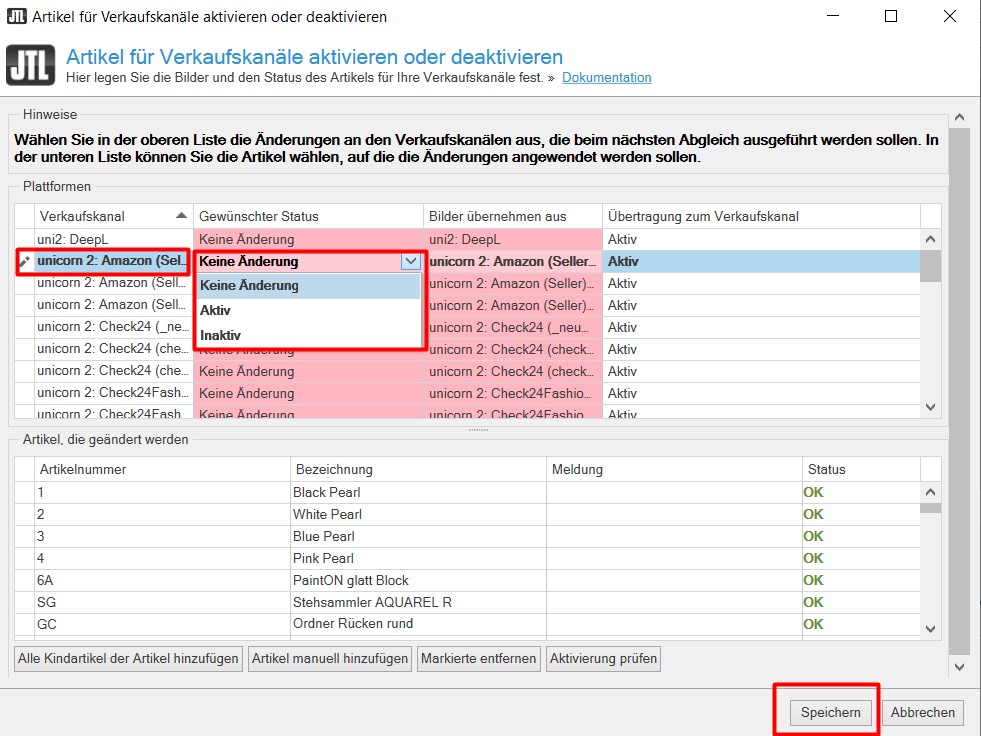This screenshot has width=981, height=736.
Task: Click 'Markierte entfernen' button
Action: pos(479,658)
